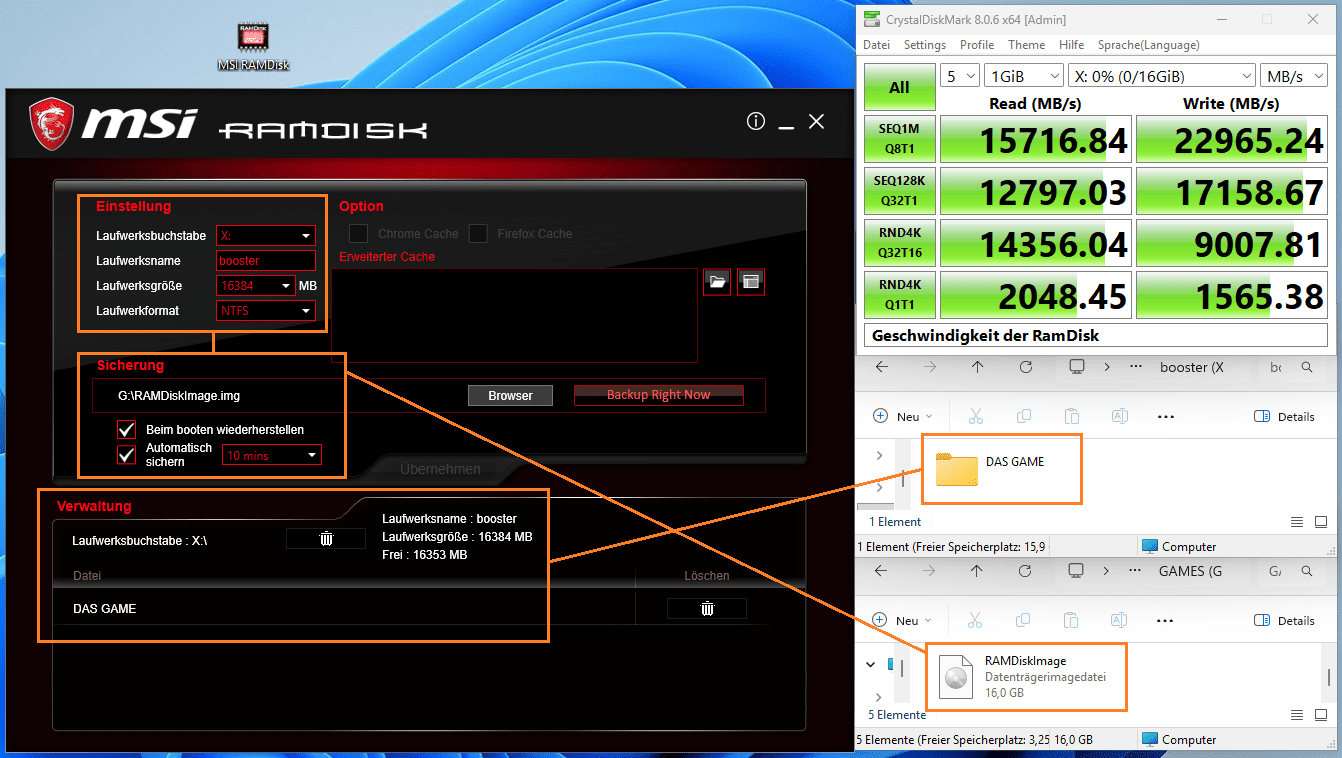
Task: Open the MB/s unit dropdown
Action: 1295,76
